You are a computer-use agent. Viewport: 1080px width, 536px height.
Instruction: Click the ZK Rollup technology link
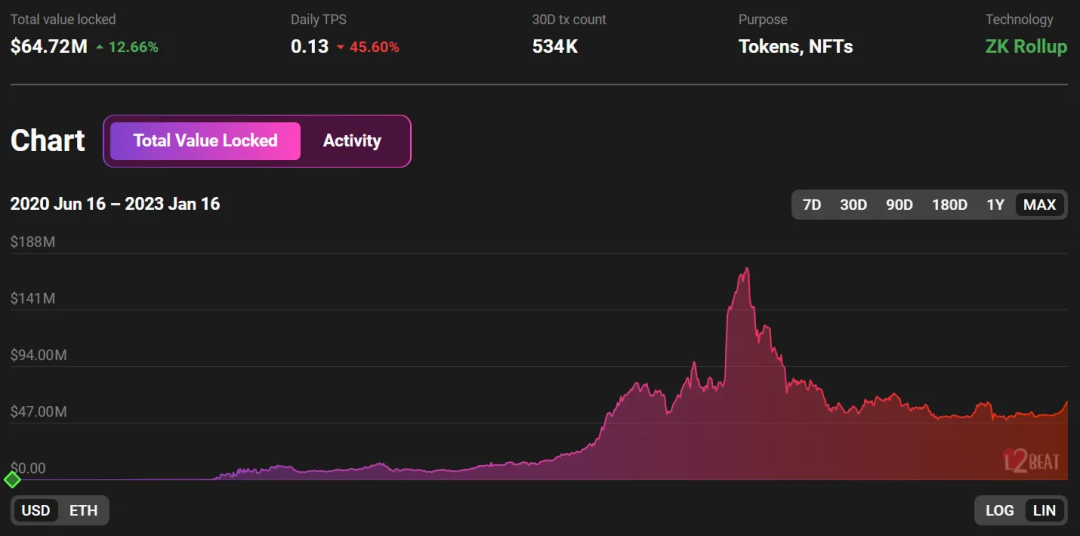[1026, 47]
